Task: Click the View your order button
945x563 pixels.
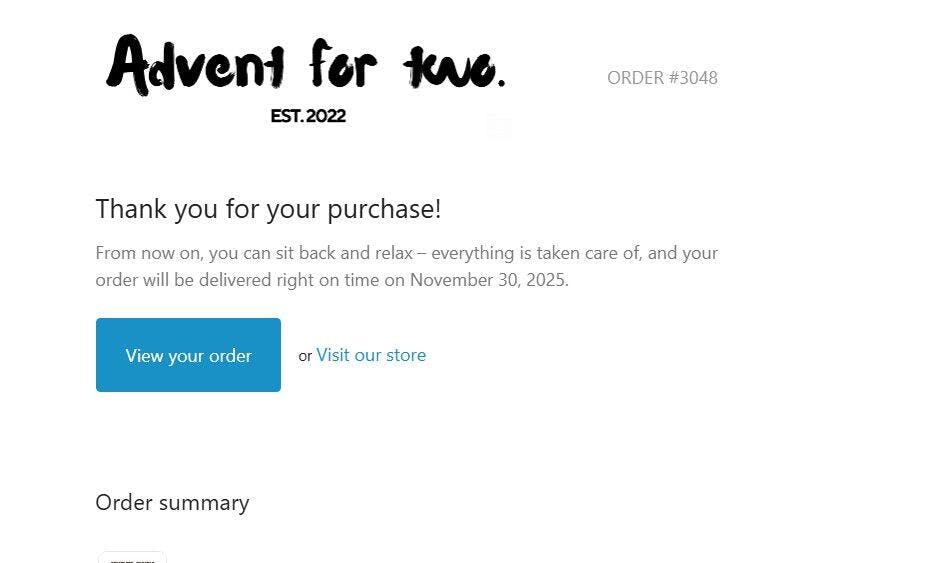Action: 188,355
